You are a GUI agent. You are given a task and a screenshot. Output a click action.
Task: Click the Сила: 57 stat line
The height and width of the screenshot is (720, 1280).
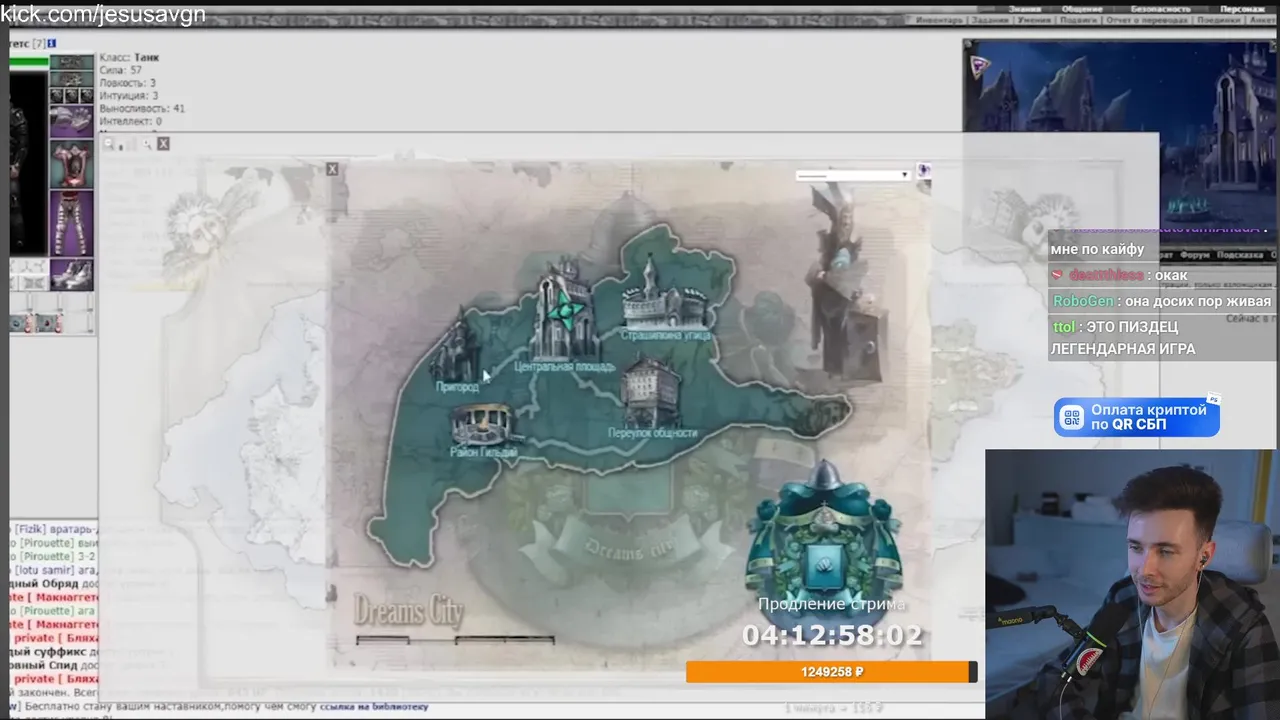click(x=120, y=71)
